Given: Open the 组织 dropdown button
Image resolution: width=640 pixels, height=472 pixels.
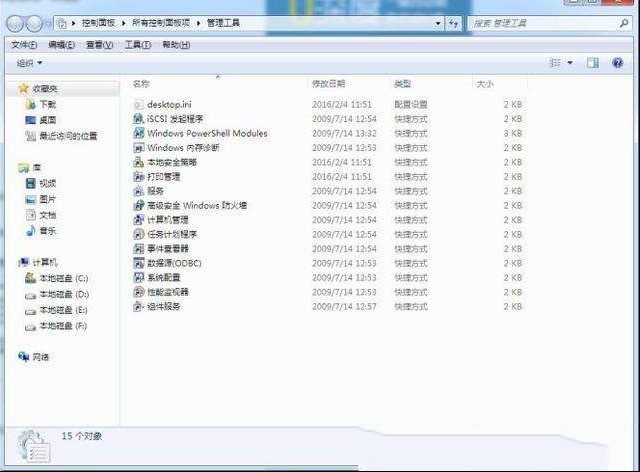Looking at the screenshot, I should coord(29,63).
